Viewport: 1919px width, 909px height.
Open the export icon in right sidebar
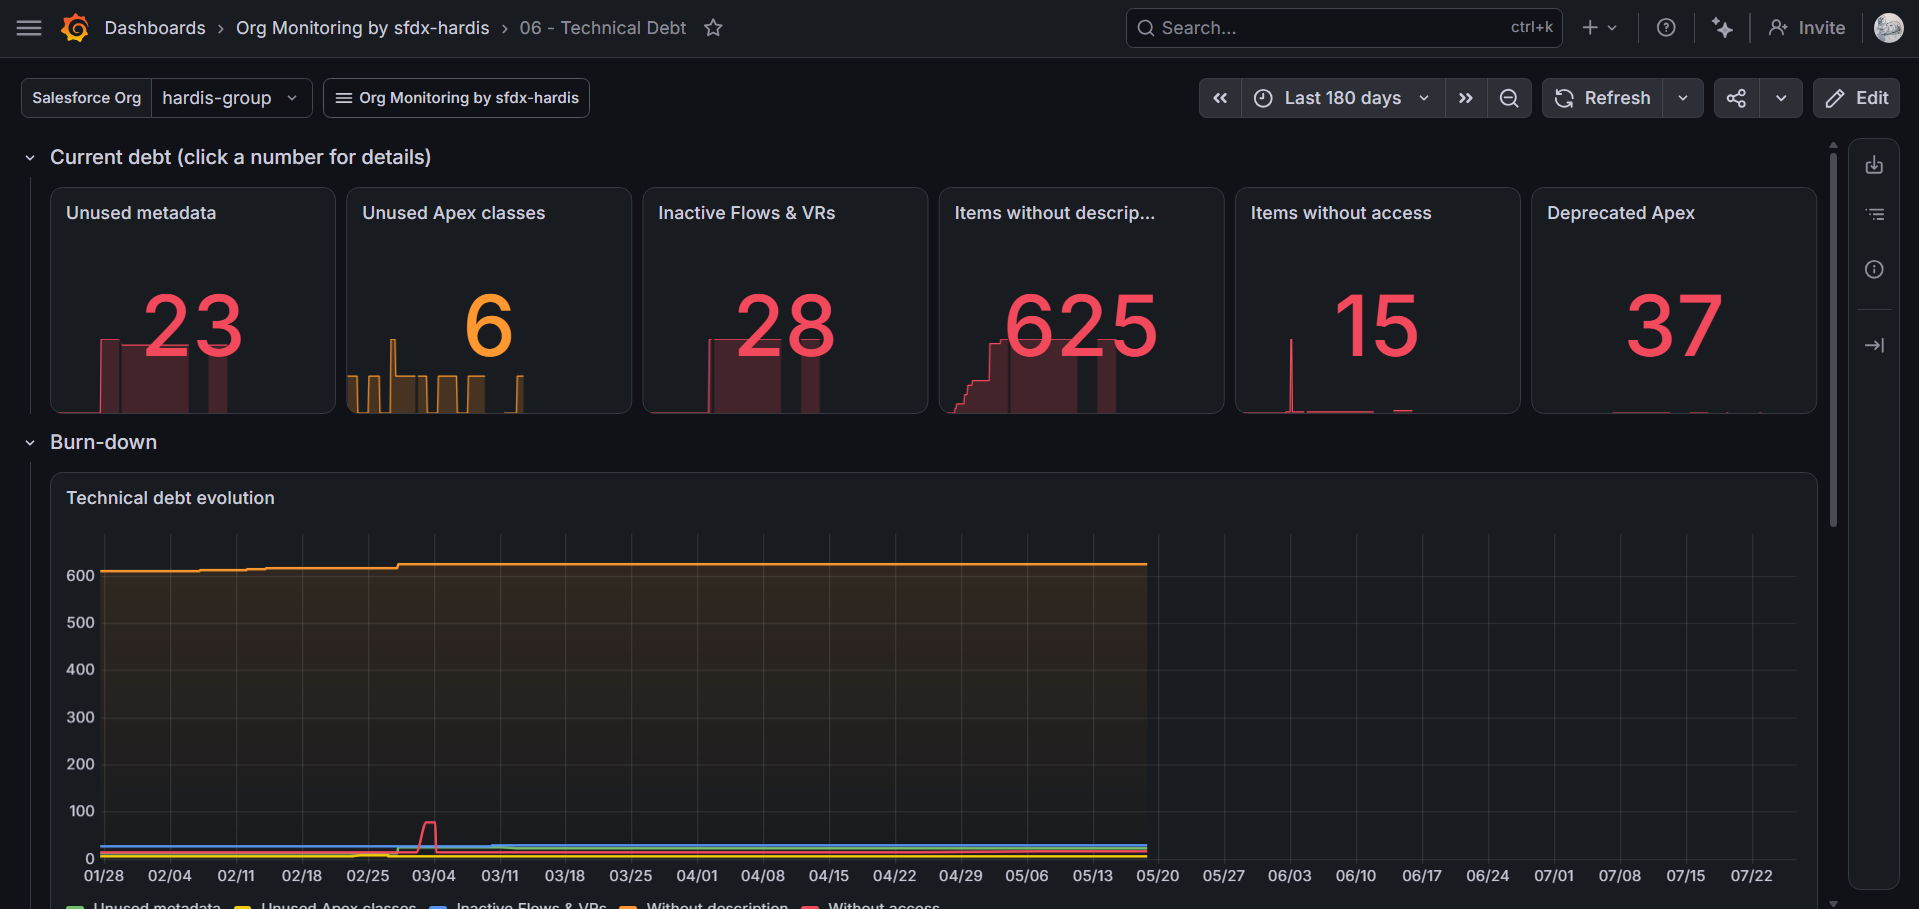point(1874,165)
